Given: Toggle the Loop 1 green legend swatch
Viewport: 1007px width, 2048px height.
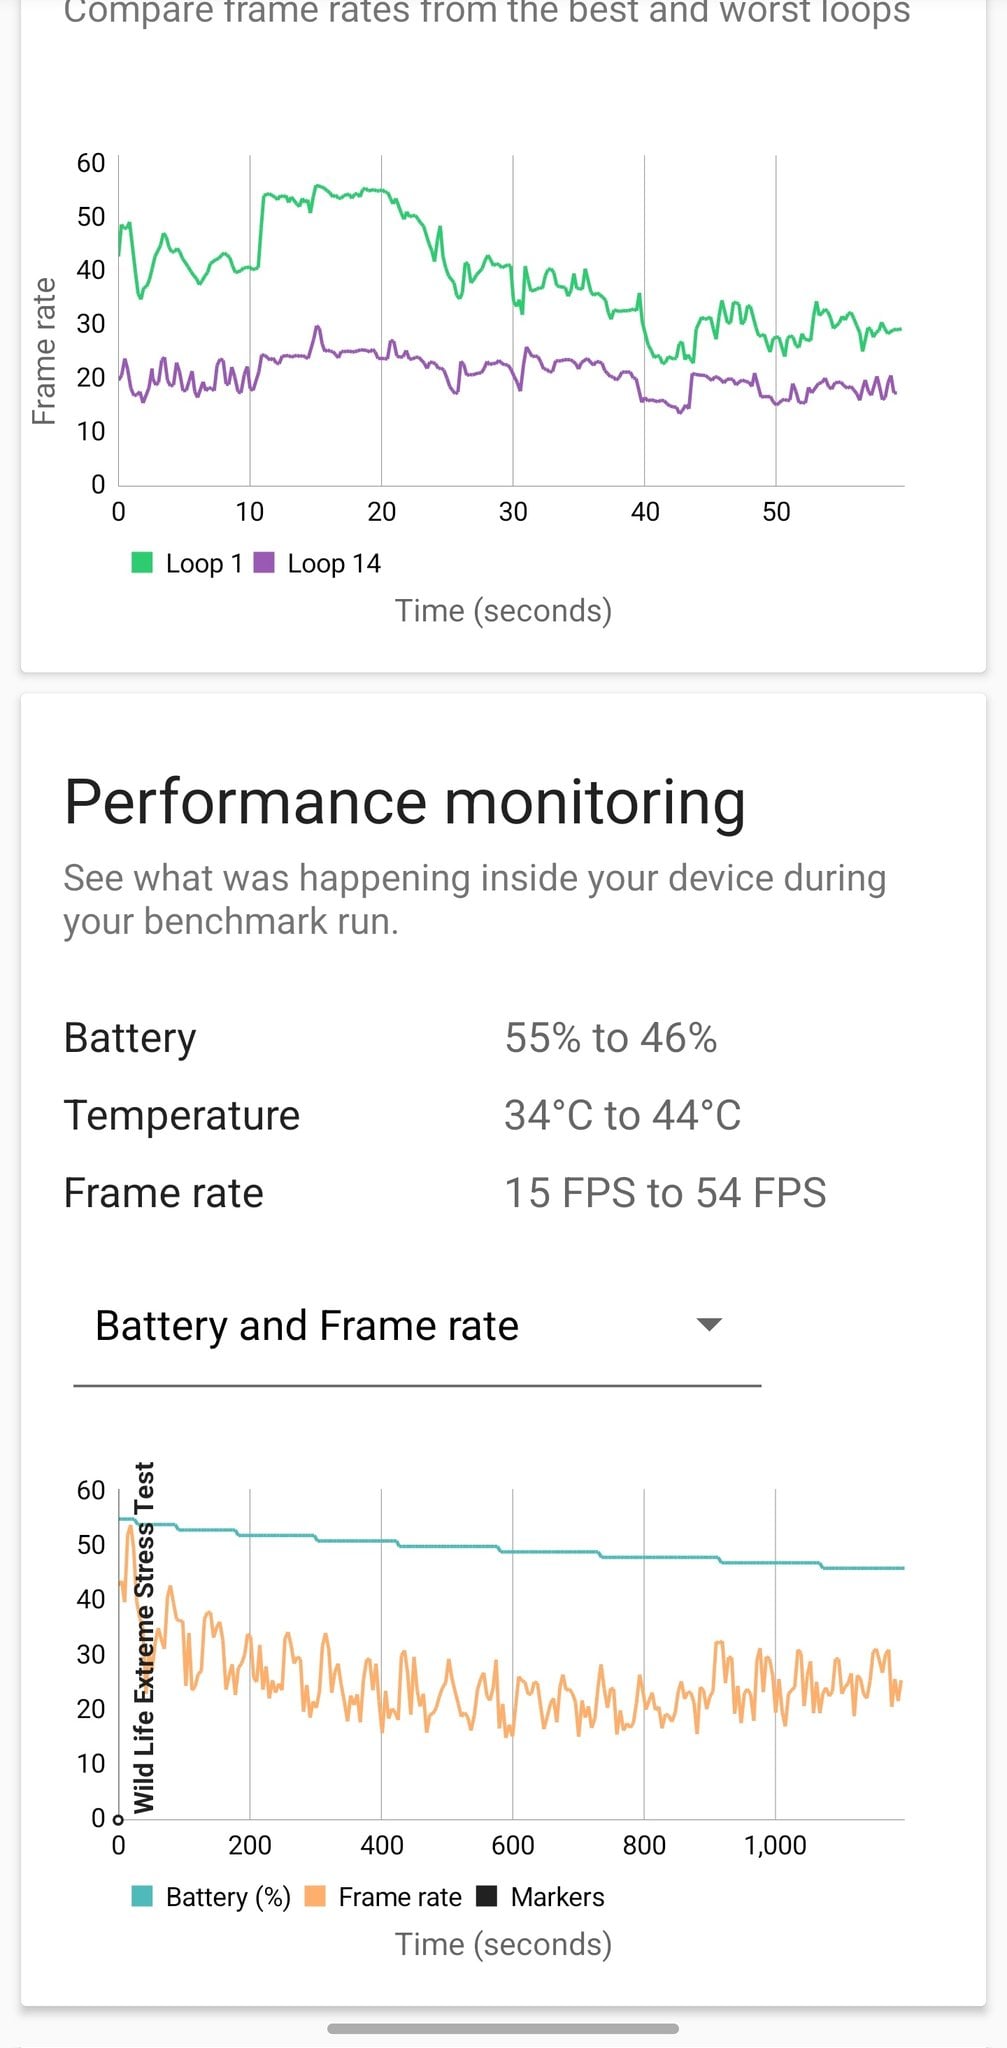Looking at the screenshot, I should tap(142, 563).
